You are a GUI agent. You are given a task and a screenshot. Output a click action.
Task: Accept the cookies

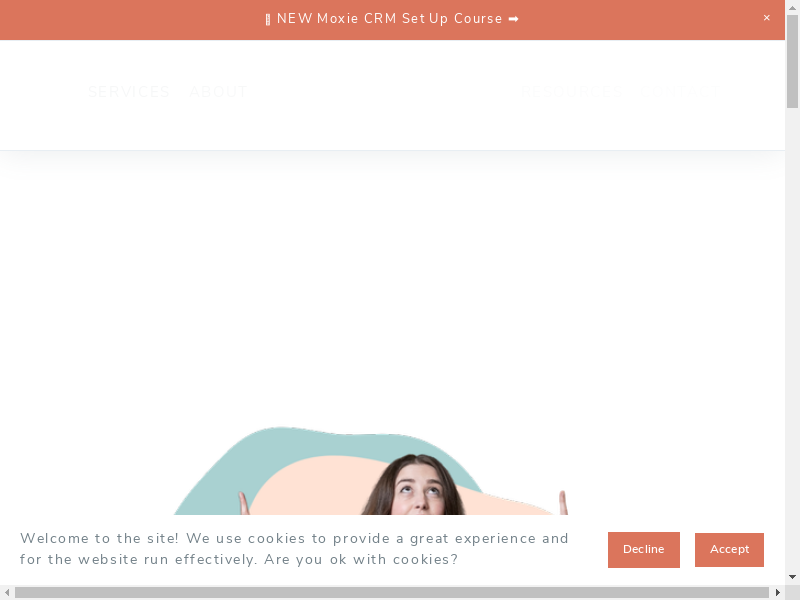(729, 549)
